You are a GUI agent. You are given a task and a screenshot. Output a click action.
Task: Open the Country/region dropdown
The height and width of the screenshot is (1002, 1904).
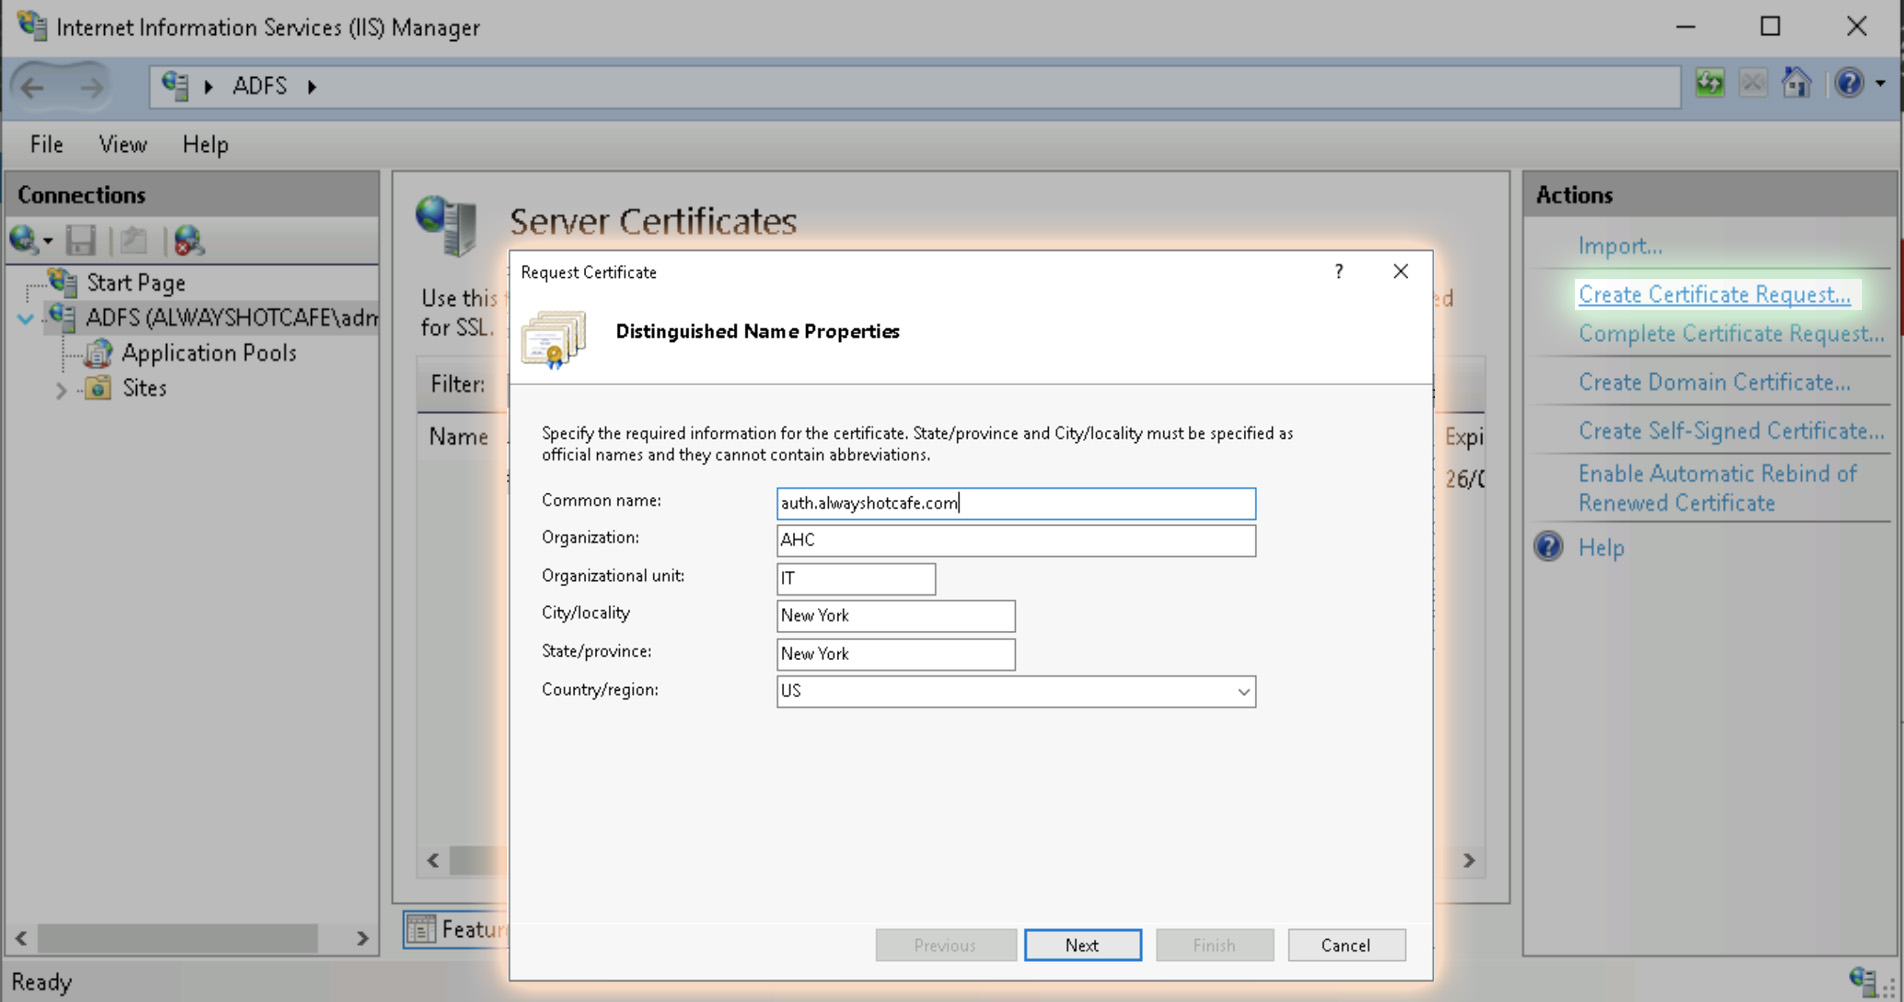point(1243,691)
